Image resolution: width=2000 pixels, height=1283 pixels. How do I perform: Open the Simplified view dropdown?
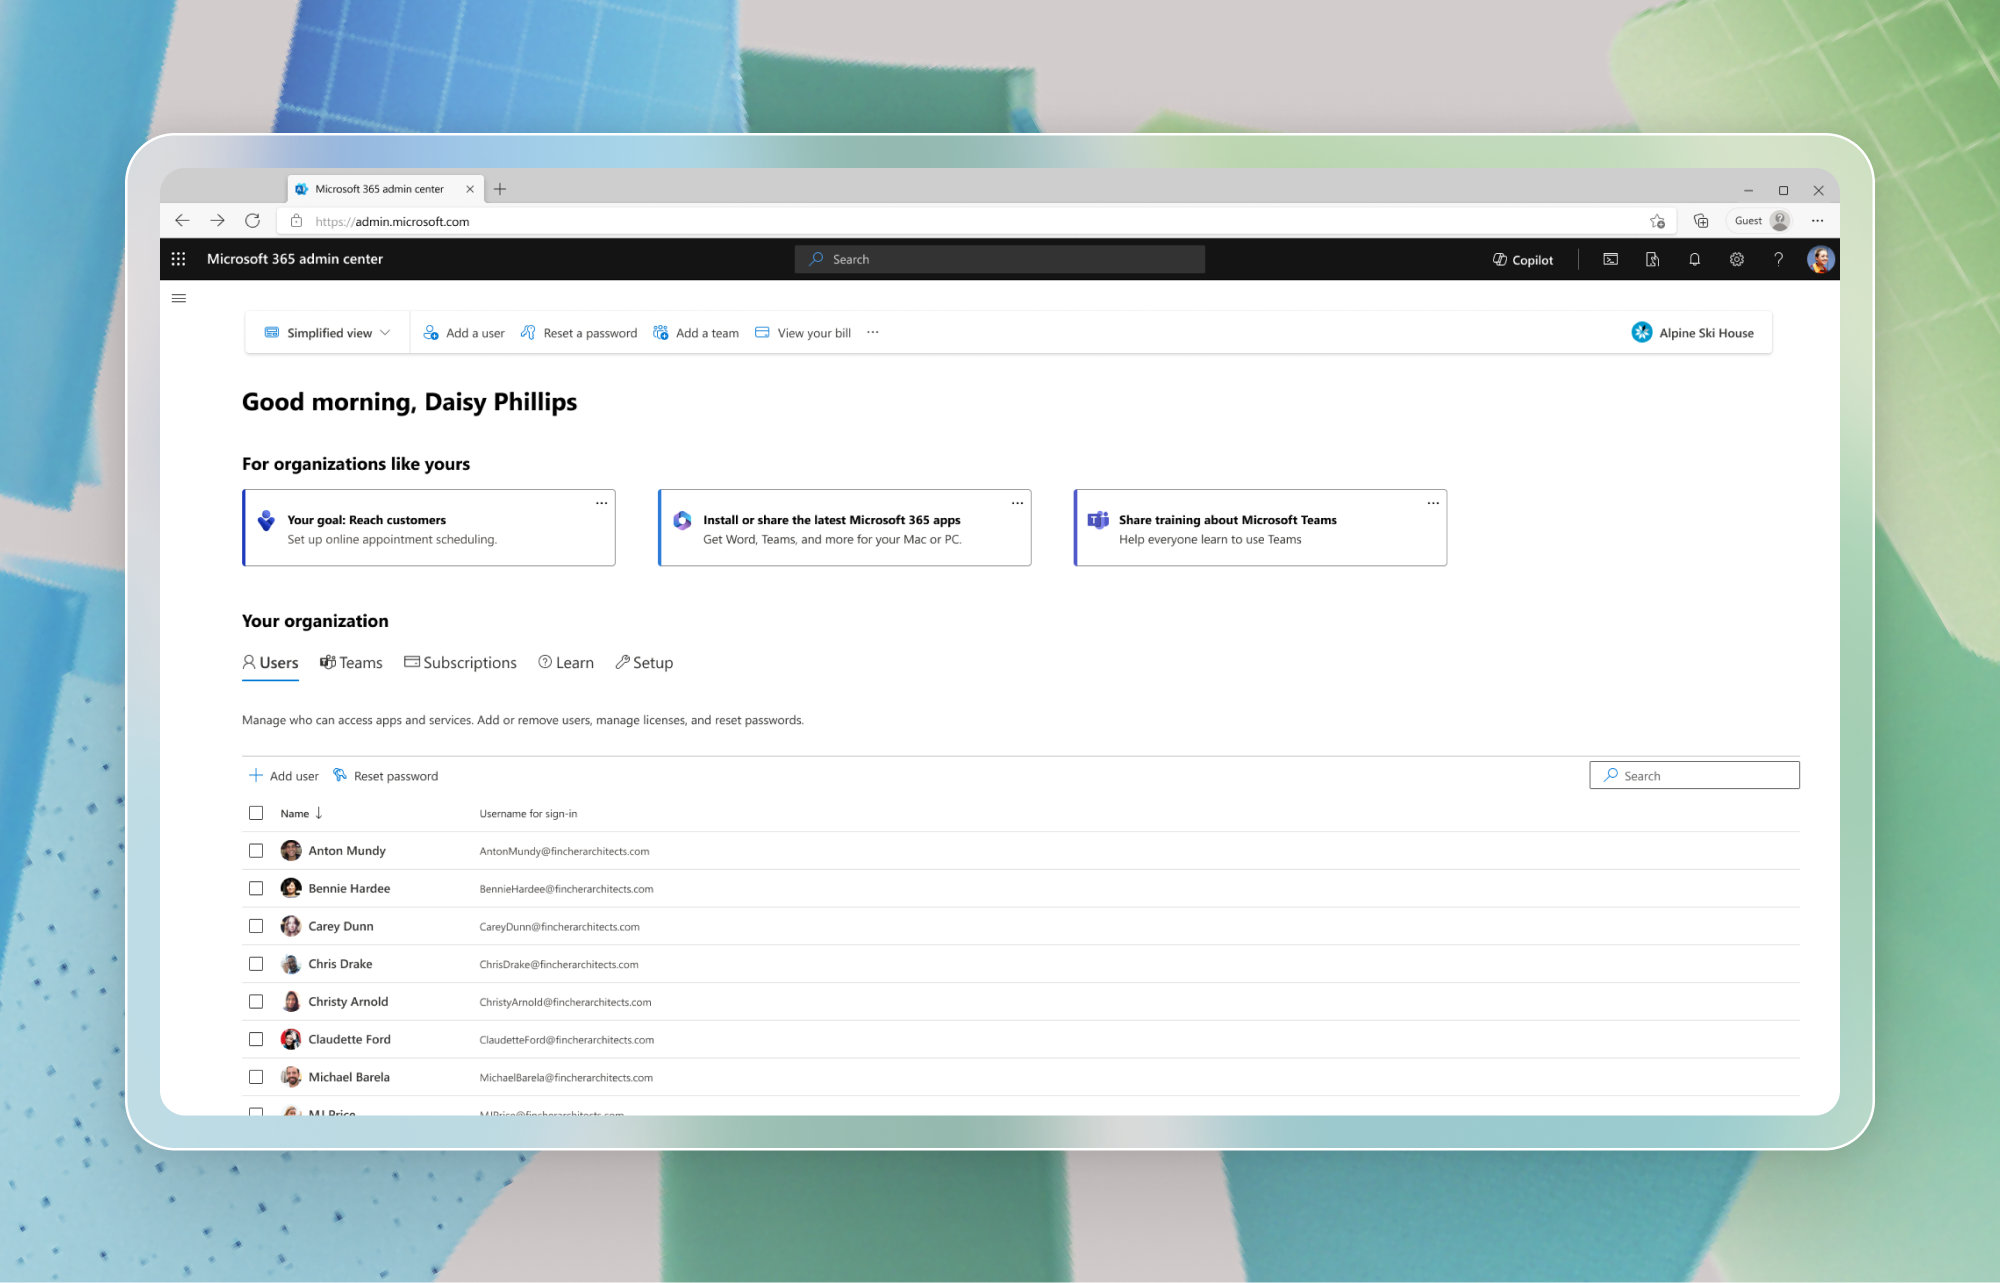326,332
